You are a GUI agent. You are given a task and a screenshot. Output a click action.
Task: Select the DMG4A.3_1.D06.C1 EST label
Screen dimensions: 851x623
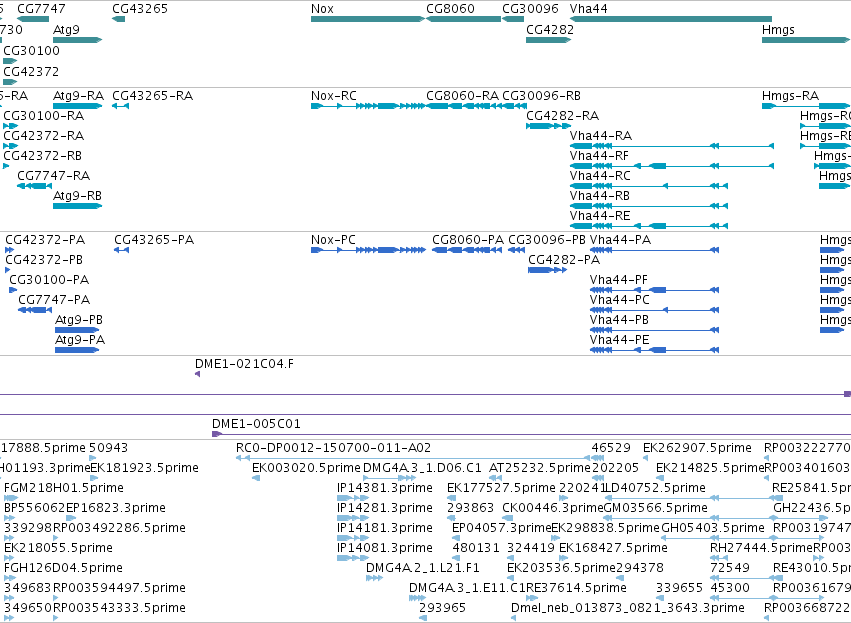422,468
